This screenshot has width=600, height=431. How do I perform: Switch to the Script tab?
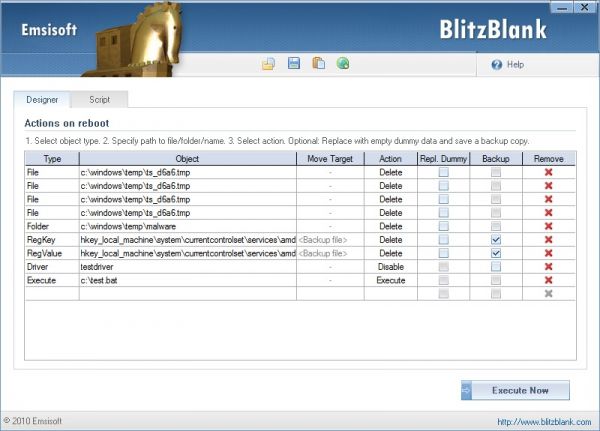pos(100,100)
